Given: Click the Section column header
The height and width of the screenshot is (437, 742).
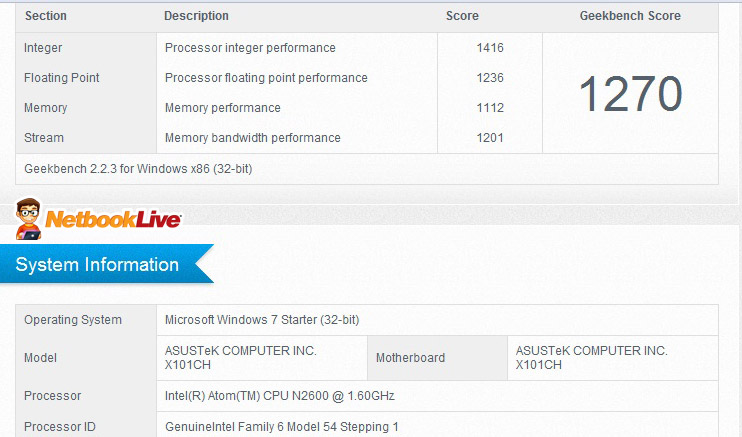Looking at the screenshot, I should click(x=46, y=16).
